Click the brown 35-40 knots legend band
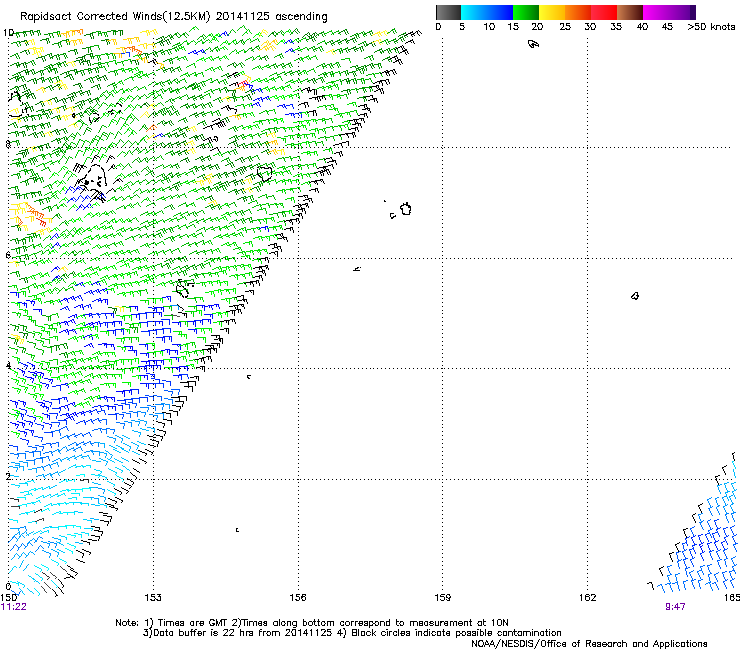 click(x=630, y=12)
